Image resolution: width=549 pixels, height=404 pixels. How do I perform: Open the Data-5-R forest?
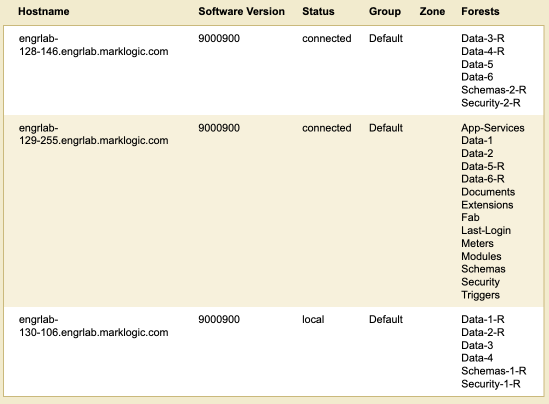pos(483,166)
